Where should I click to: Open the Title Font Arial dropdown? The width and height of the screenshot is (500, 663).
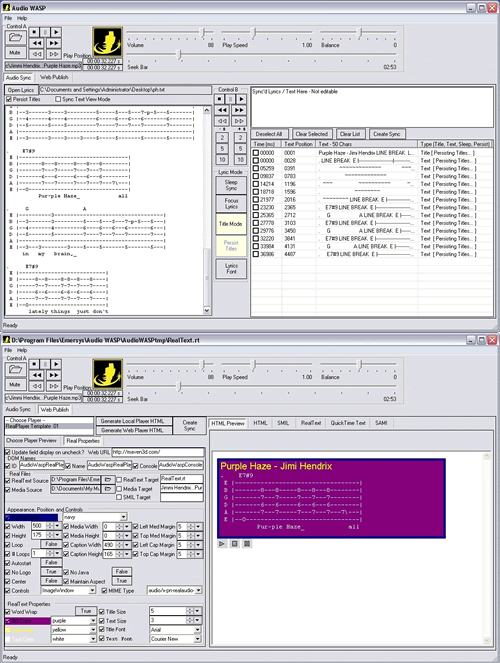coord(197,630)
